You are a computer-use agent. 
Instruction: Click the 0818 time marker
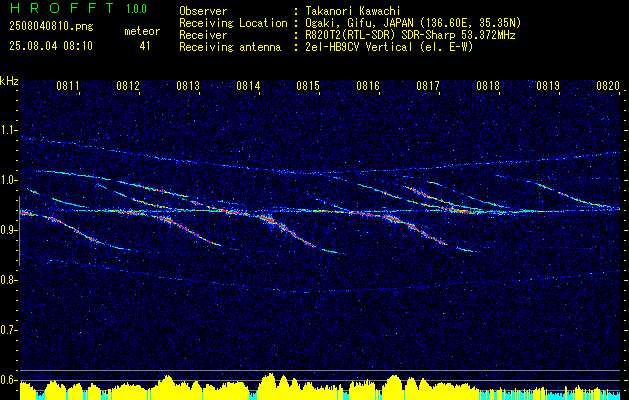[x=488, y=85]
